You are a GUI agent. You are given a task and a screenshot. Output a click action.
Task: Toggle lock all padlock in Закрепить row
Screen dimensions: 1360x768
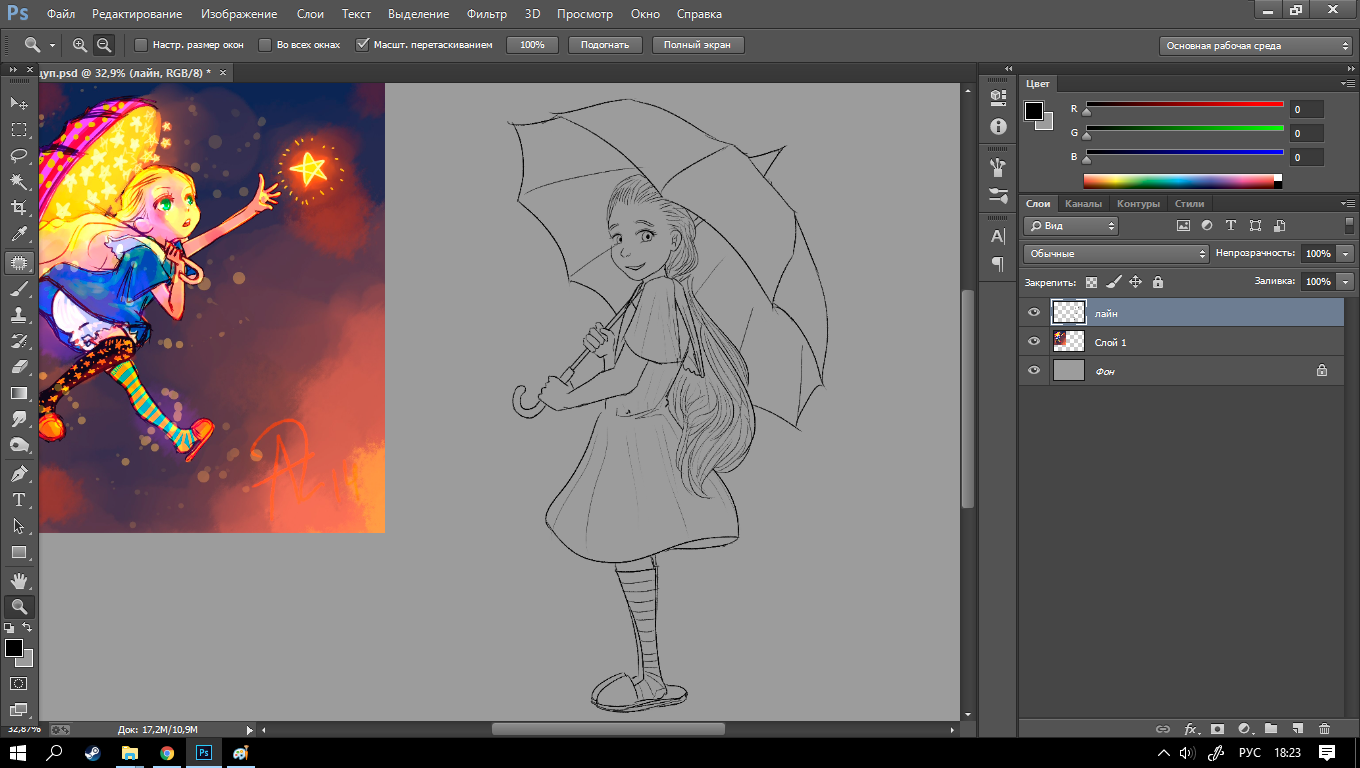[x=1157, y=282]
